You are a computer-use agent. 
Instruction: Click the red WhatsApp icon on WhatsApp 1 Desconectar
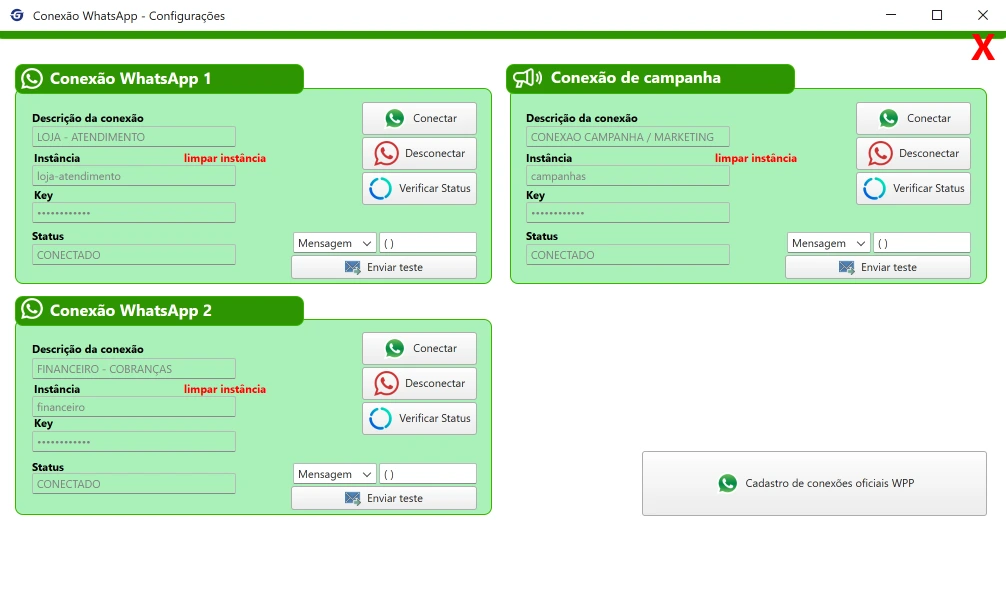point(386,153)
